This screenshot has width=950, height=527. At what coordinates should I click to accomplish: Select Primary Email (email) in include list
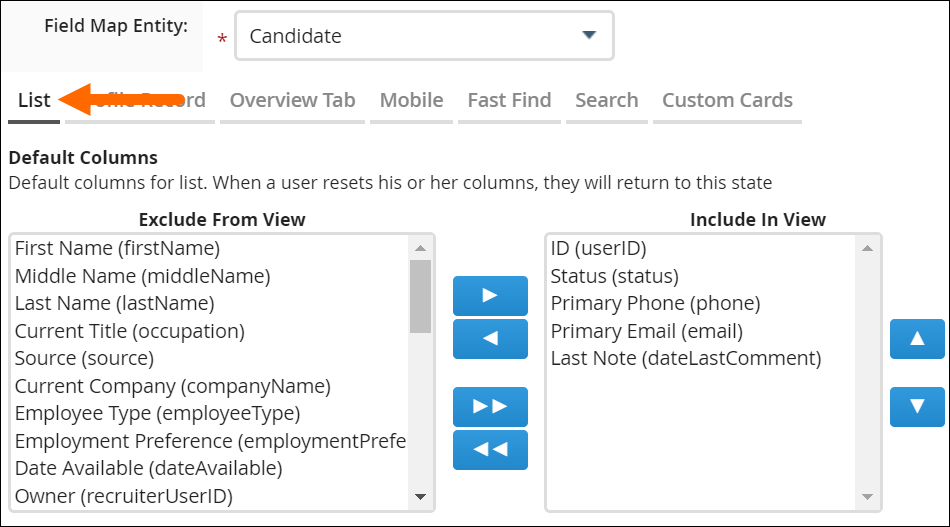646,331
